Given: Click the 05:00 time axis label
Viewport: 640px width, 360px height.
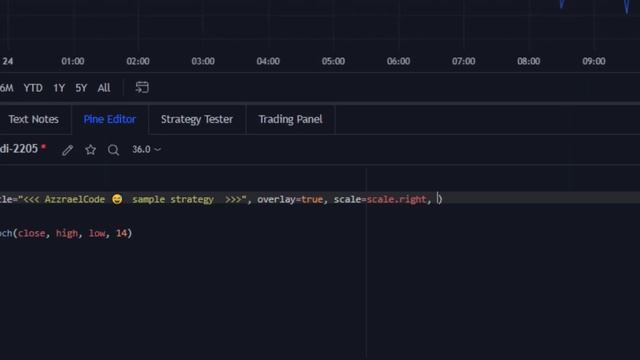Looking at the screenshot, I should tap(333, 61).
